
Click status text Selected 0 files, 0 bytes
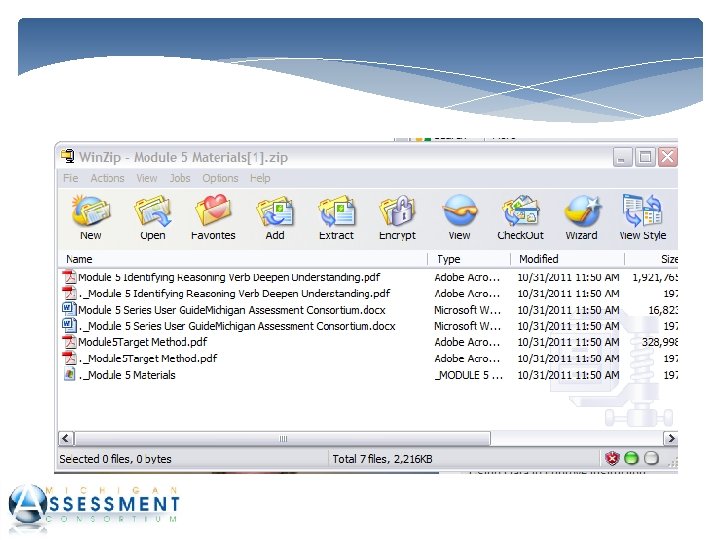[x=115, y=459]
